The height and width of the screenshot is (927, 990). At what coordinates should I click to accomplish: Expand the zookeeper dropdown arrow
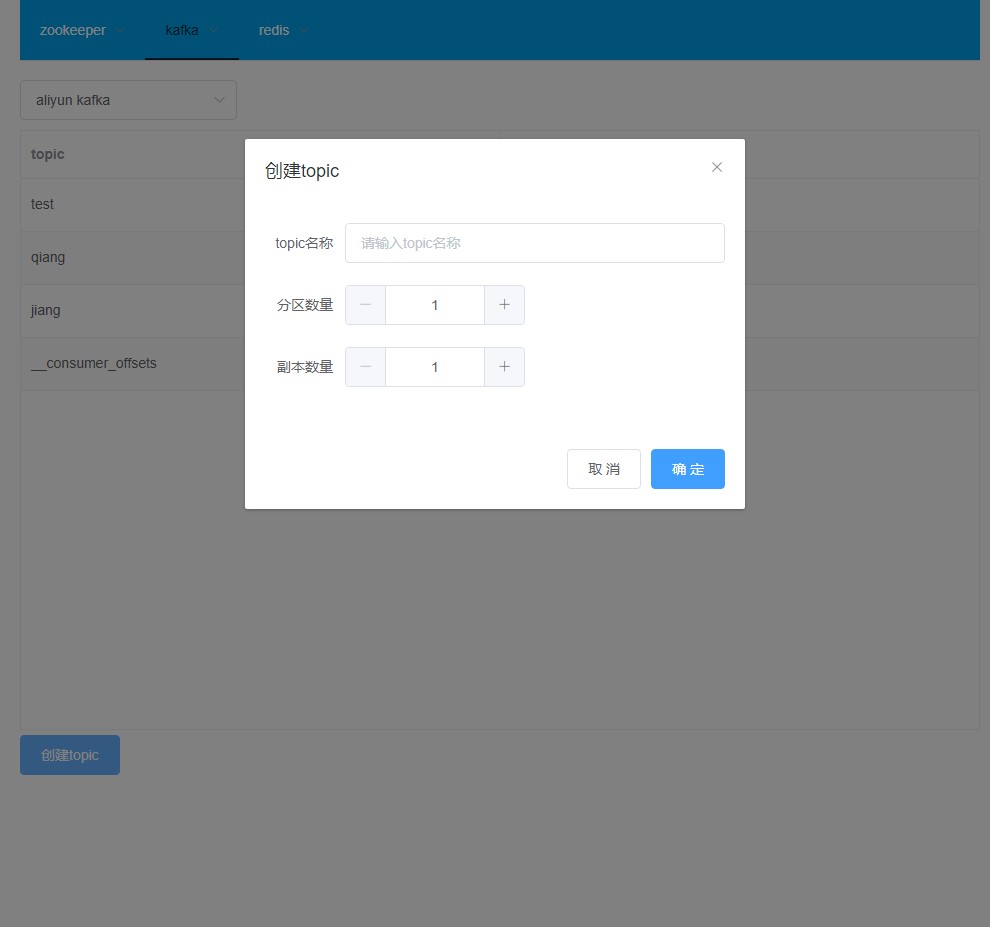point(120,30)
